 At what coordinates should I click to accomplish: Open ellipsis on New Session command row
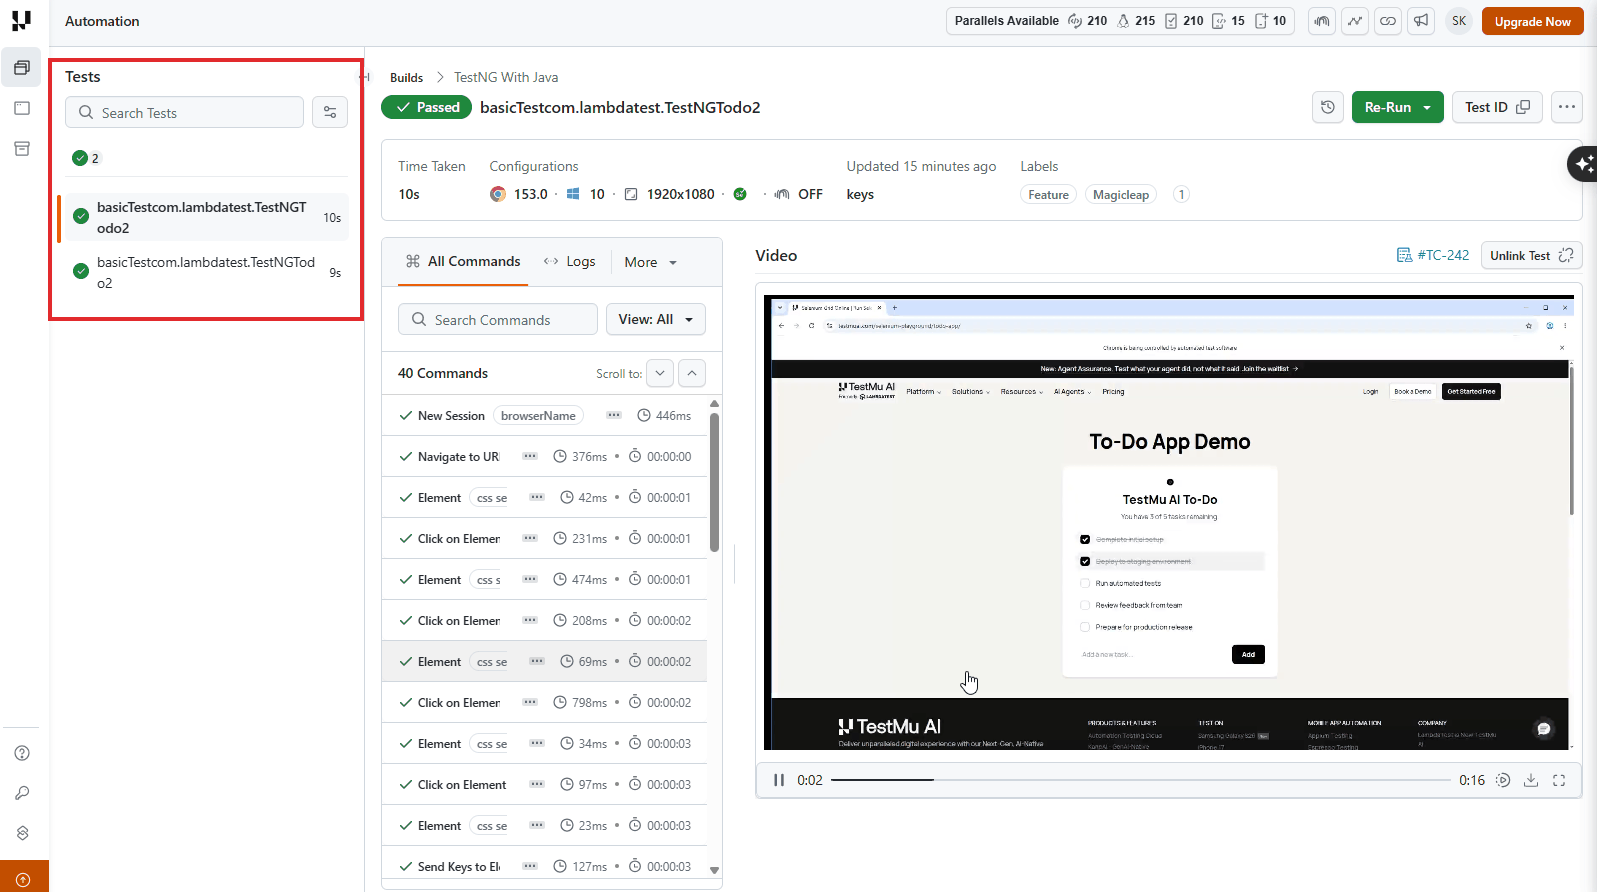point(614,415)
